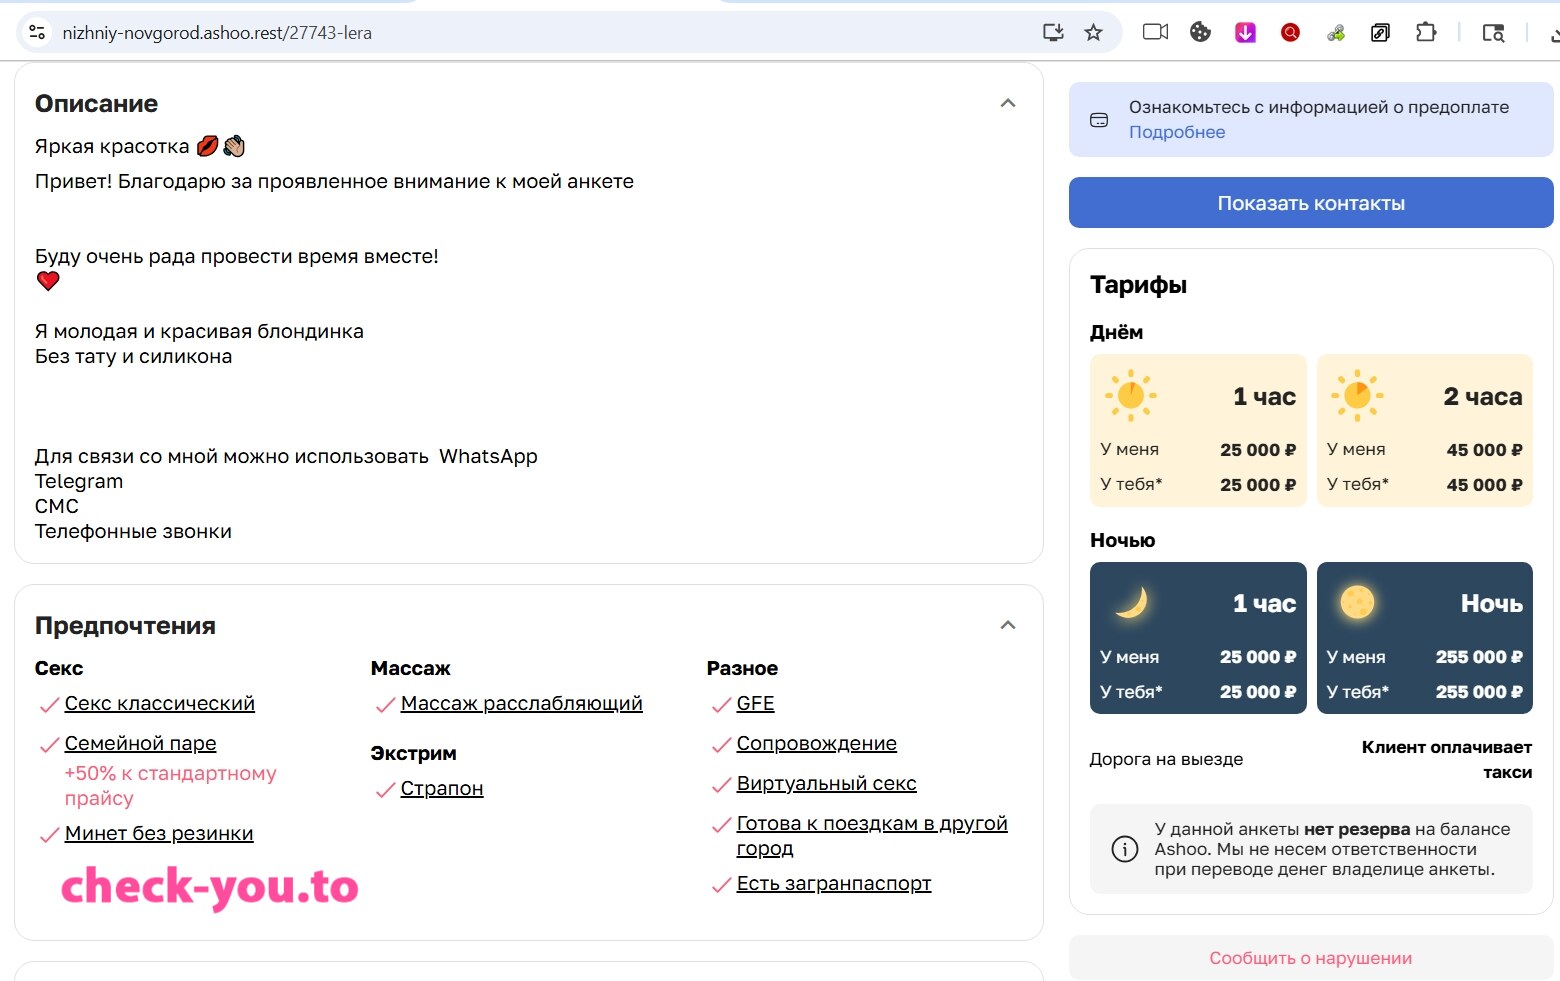The height and width of the screenshot is (981, 1560).
Task: Click the Показать контакты button
Action: (x=1311, y=203)
